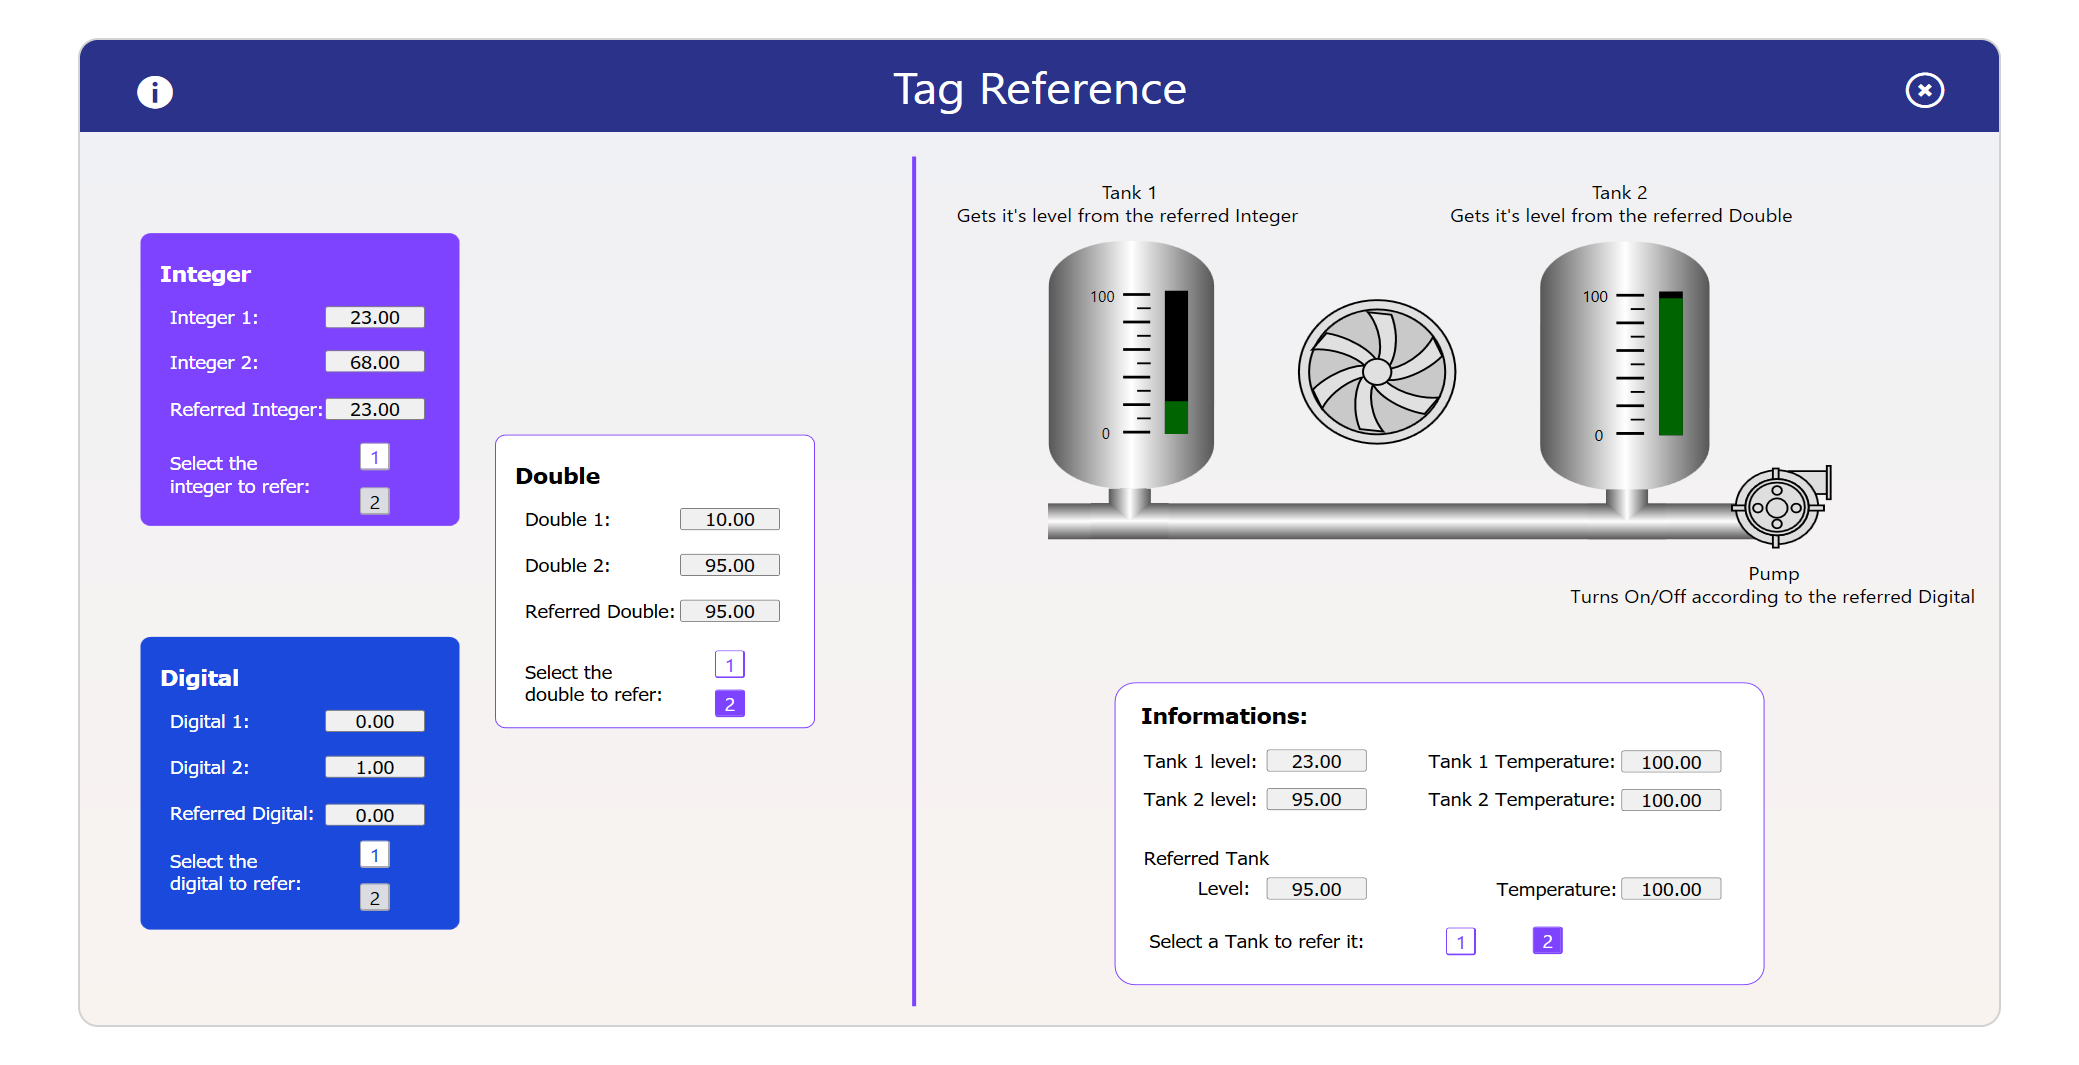The height and width of the screenshot is (1065, 2079).
Task: Select double 2 to refer
Action: click(729, 704)
